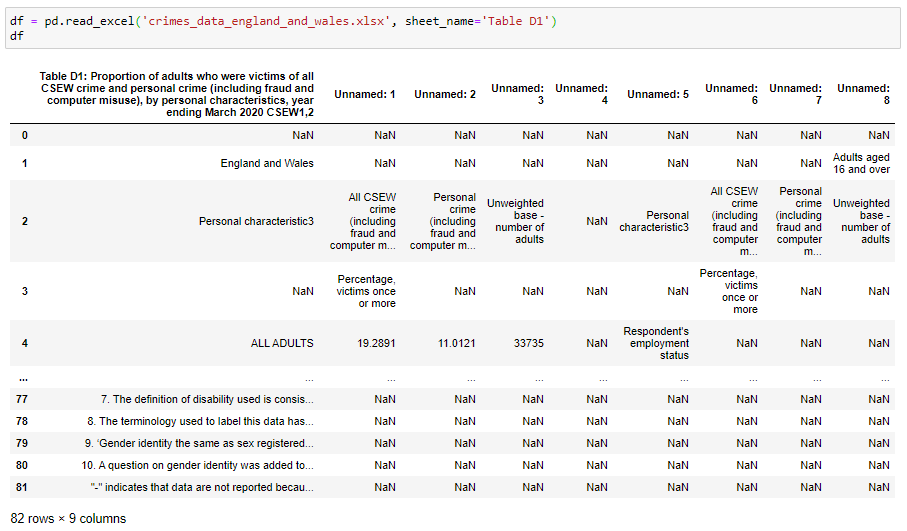Select the 'Unnamed: 5' column header
This screenshot has height=531, width=907.
658,94
